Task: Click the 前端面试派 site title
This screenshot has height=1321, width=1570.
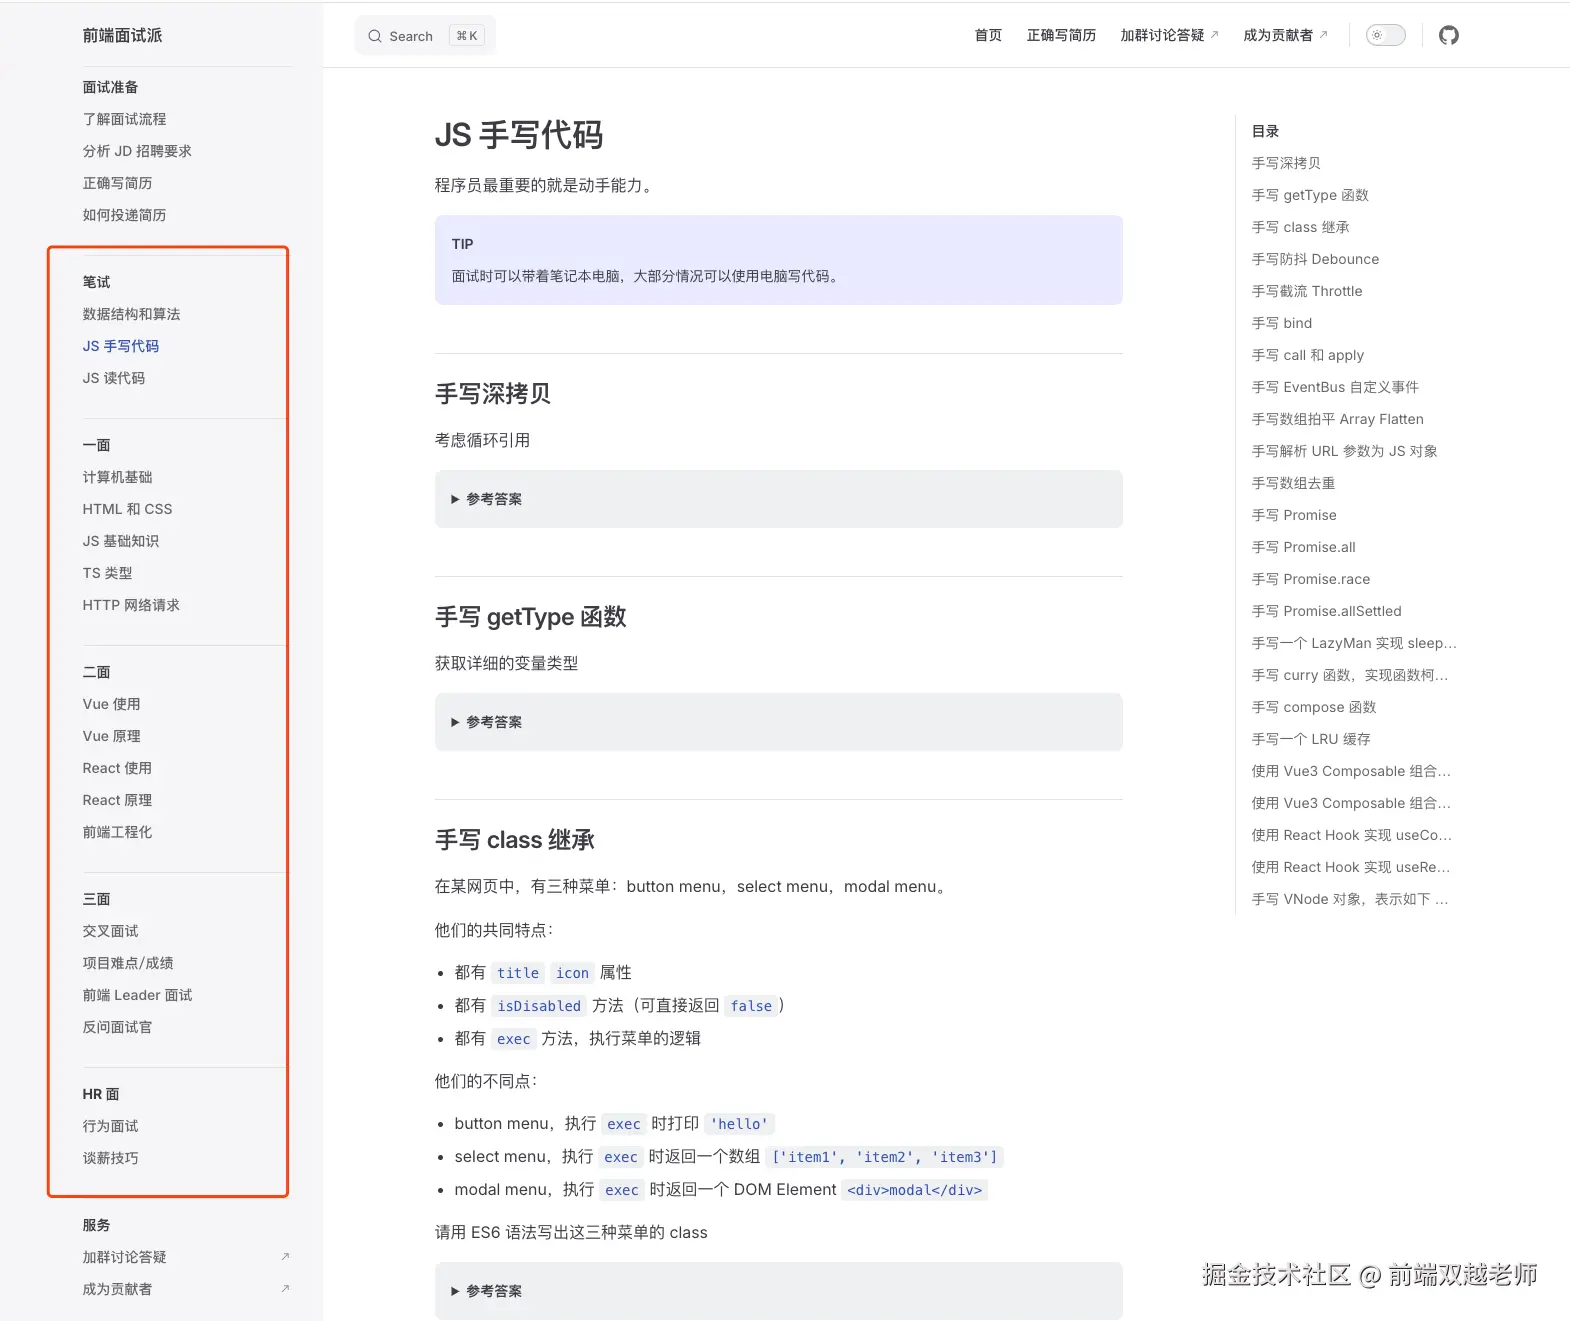Action: tap(122, 35)
